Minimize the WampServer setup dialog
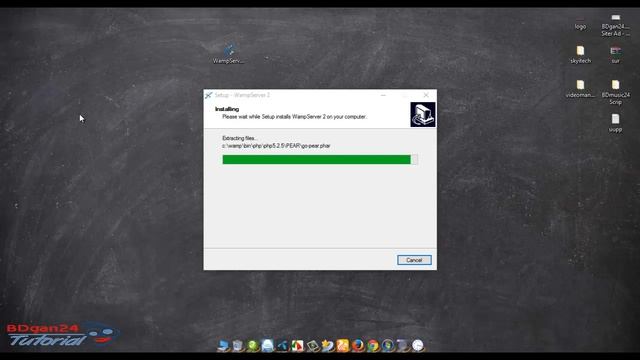The width and height of the screenshot is (640, 360). point(383,95)
